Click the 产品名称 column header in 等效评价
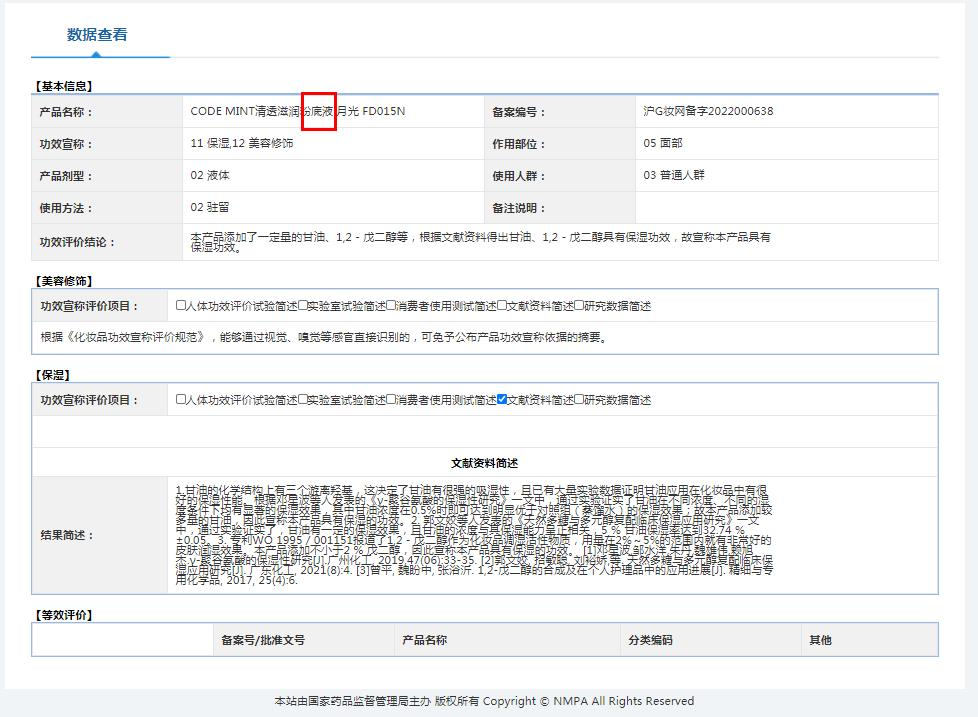Viewport: 978px width, 717px height. click(x=425, y=640)
